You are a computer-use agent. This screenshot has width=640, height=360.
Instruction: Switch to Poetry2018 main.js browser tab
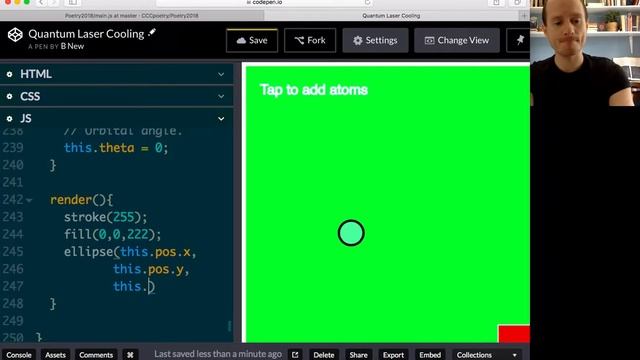[131, 16]
